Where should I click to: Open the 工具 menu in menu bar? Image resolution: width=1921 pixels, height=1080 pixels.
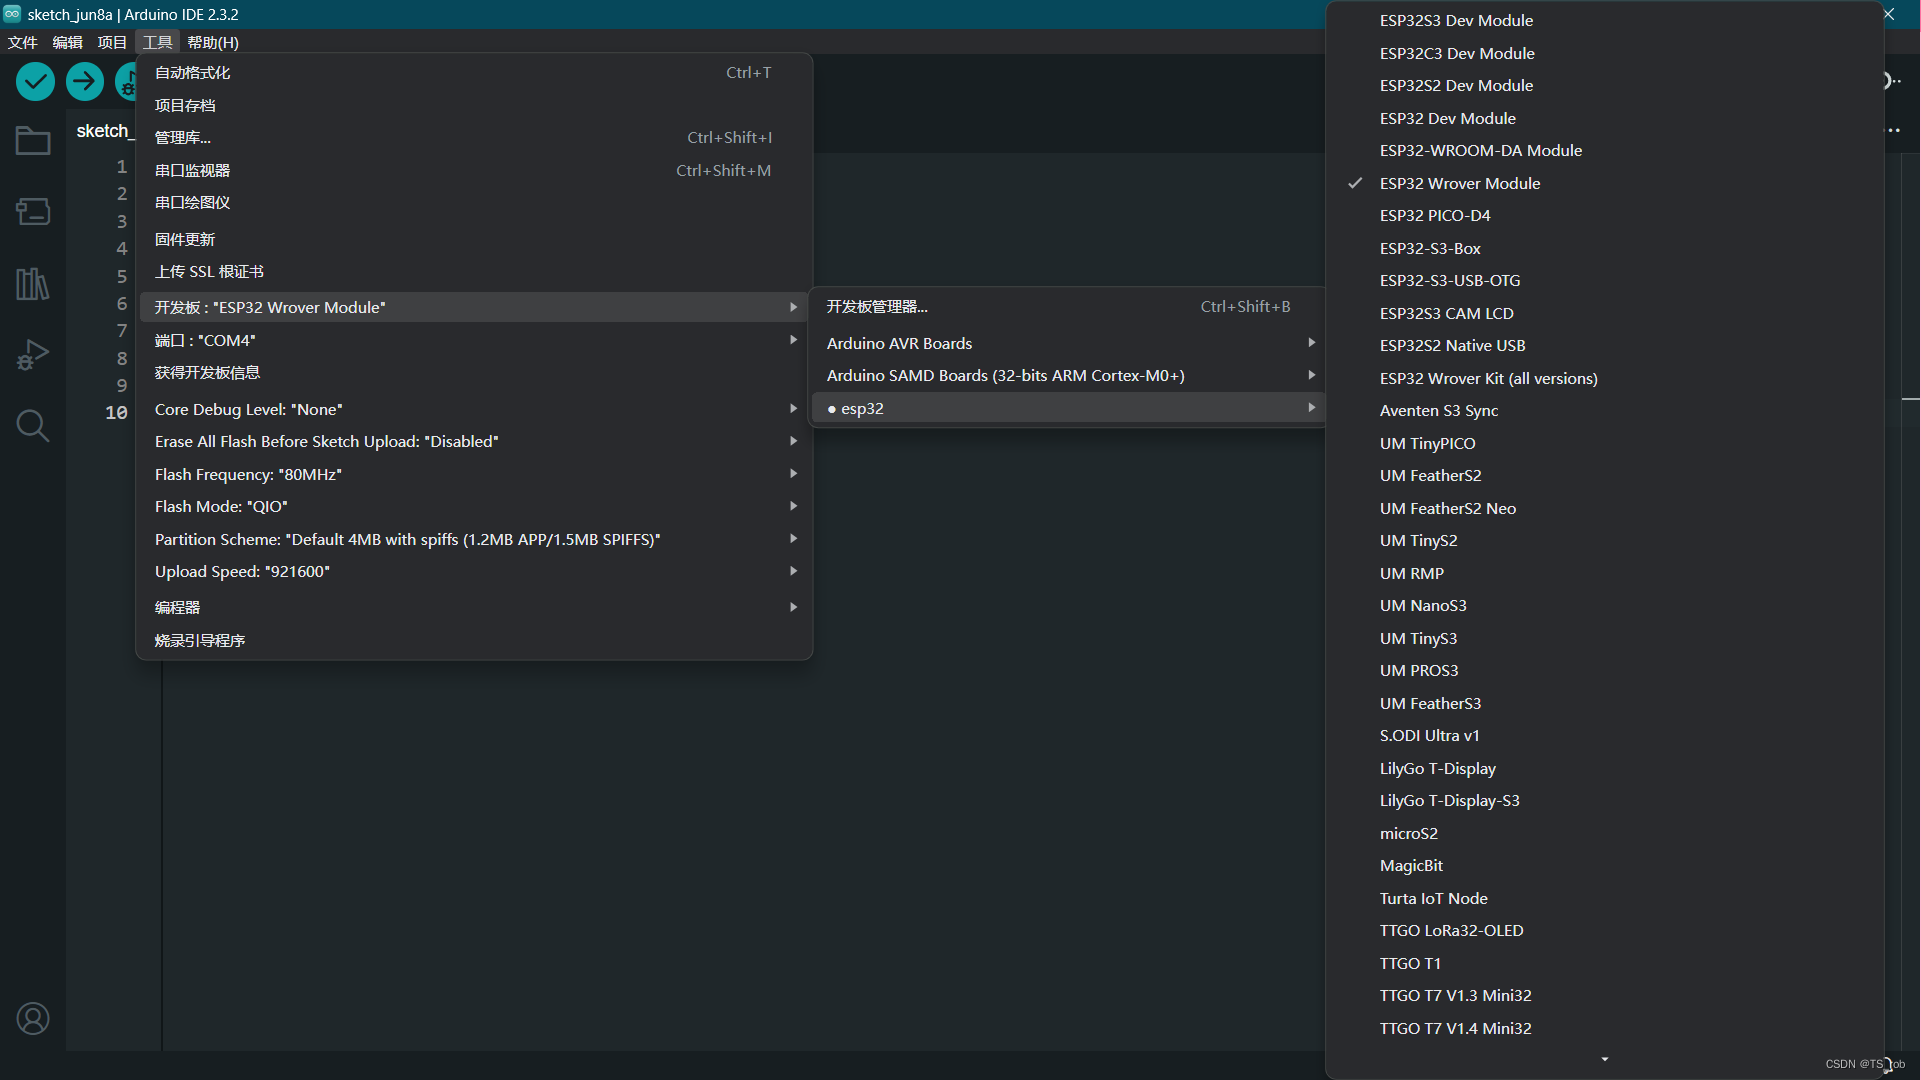(157, 42)
